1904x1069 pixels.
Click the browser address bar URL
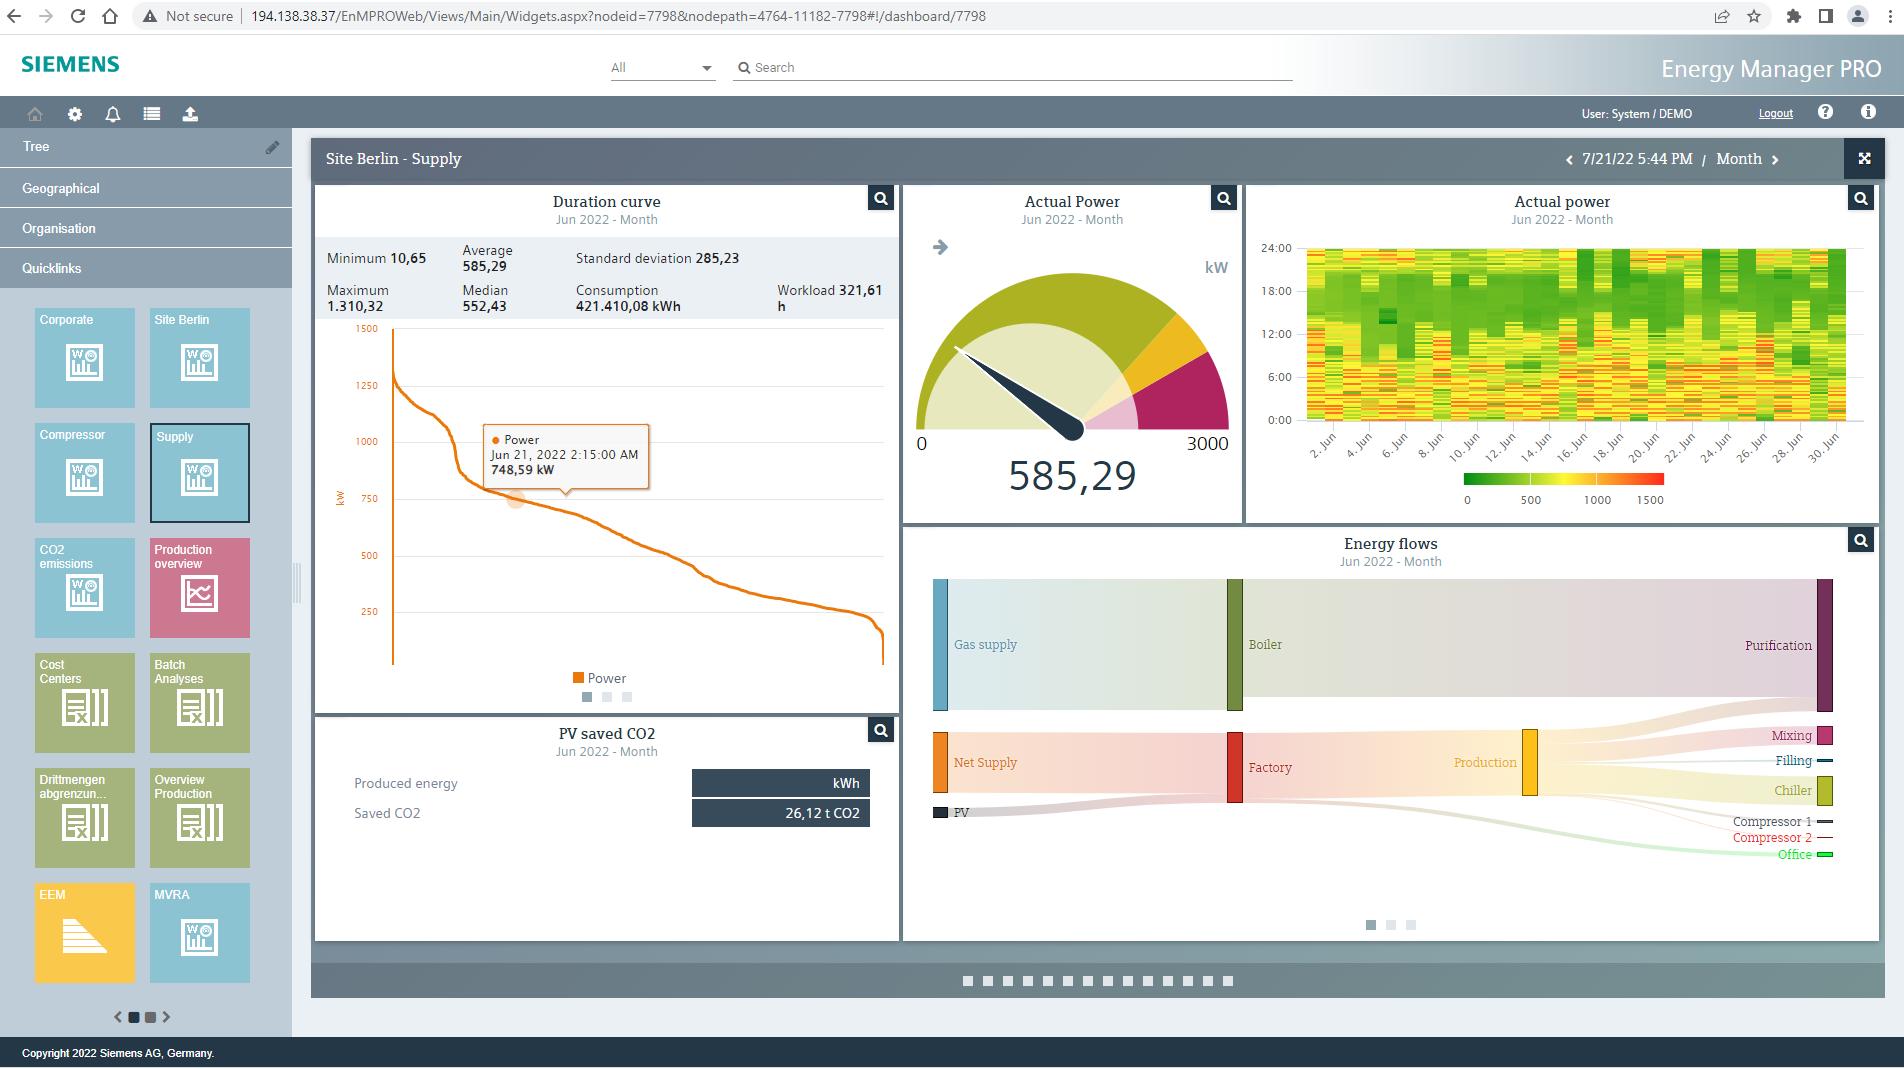pos(618,16)
